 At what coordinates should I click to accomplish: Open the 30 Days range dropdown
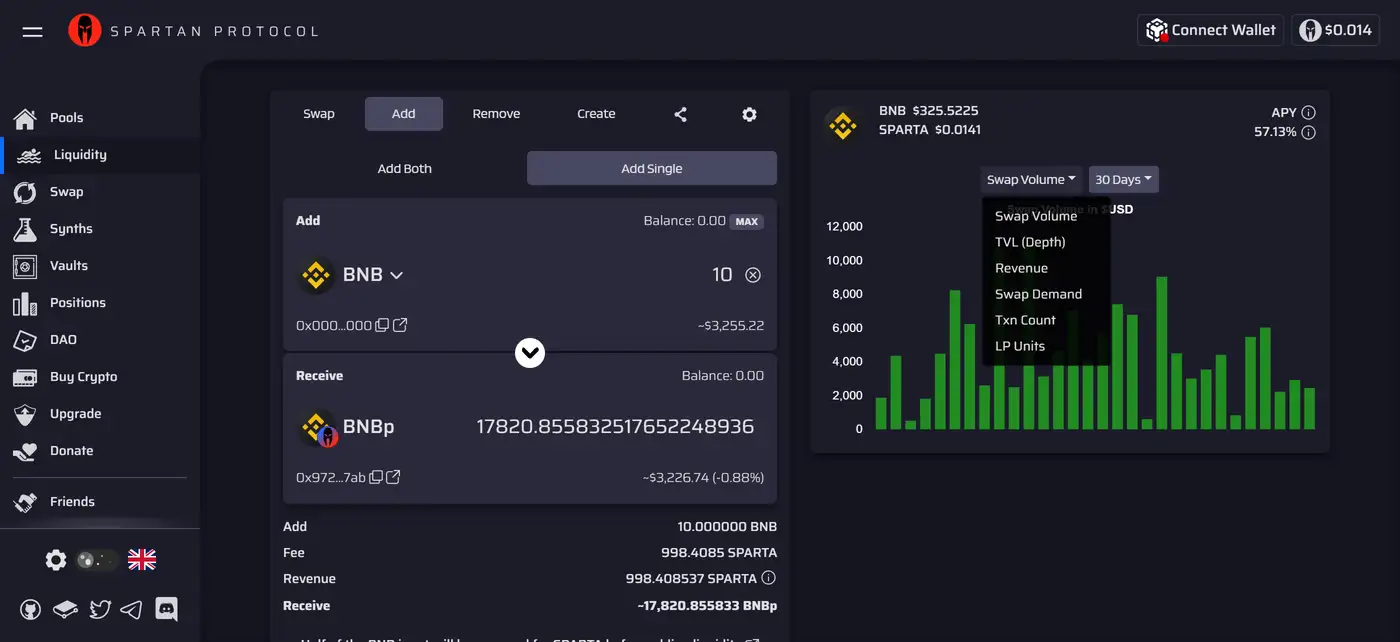click(x=1123, y=180)
